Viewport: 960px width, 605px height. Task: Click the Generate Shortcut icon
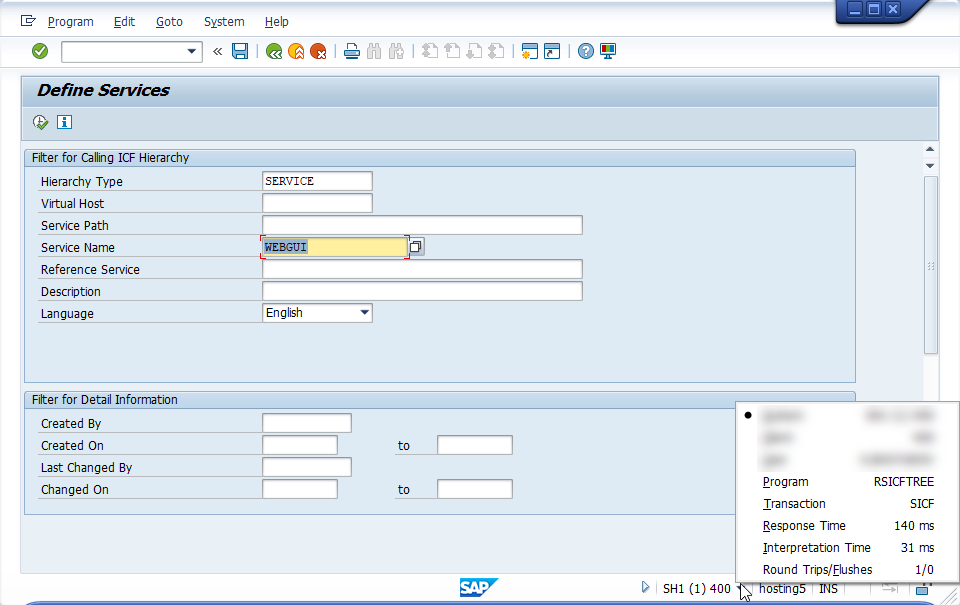(552, 51)
